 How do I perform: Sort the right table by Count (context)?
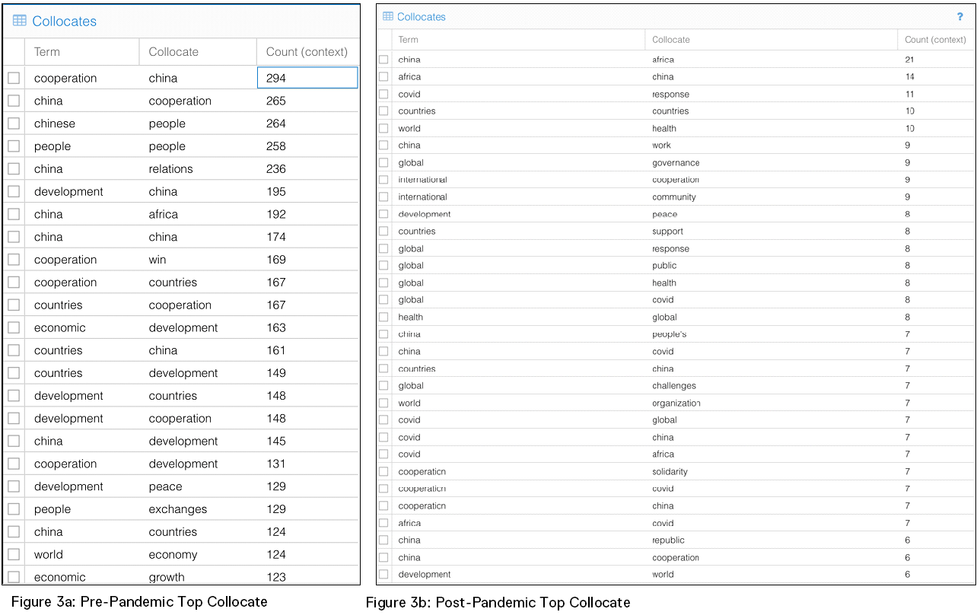point(934,39)
